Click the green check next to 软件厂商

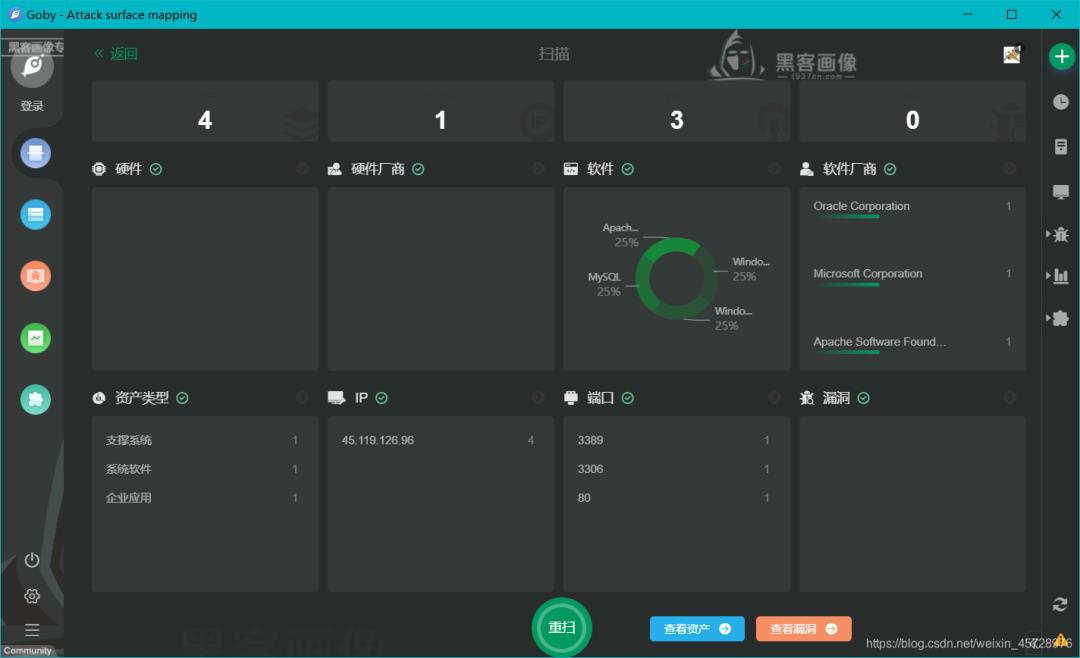890,169
